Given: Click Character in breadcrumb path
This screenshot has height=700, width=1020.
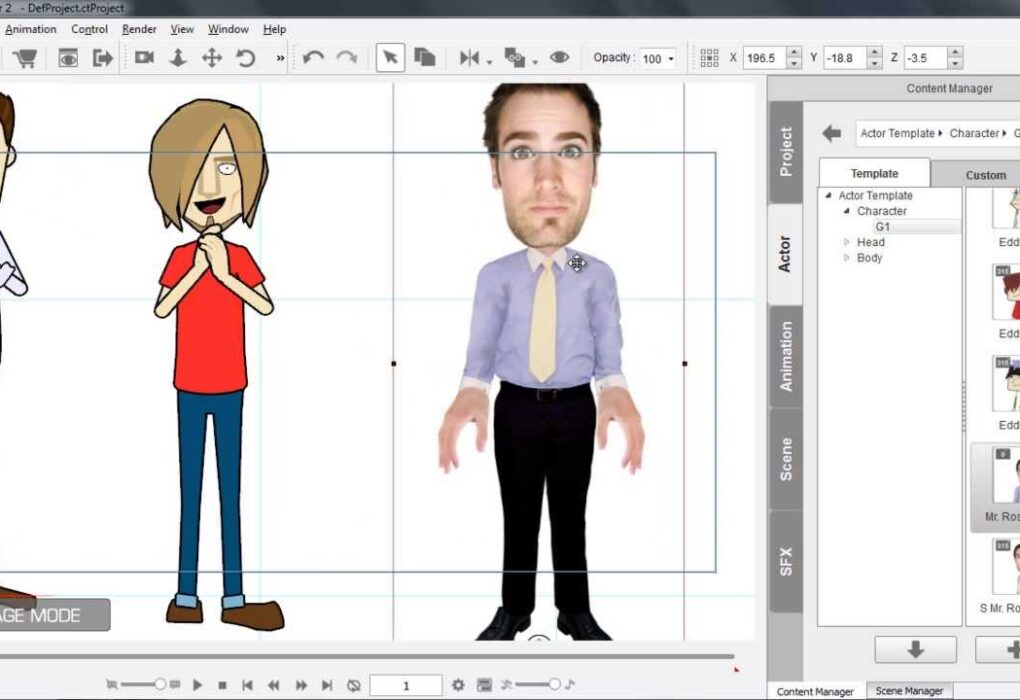Looking at the screenshot, I should [x=974, y=133].
